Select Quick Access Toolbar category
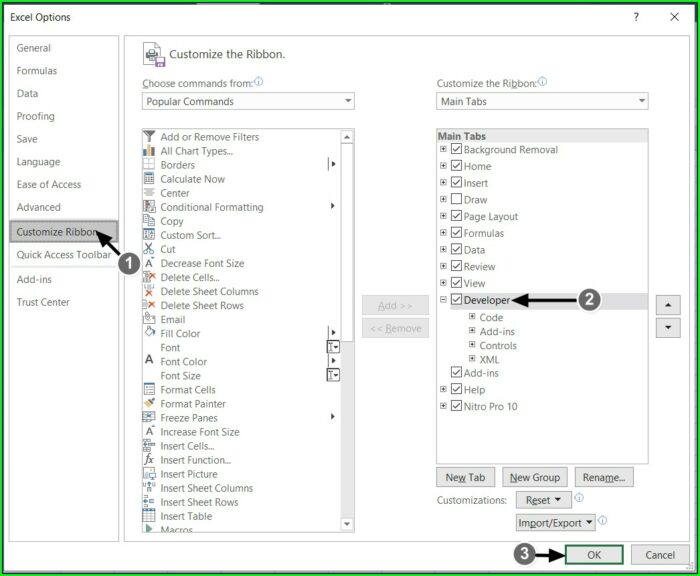 point(63,255)
